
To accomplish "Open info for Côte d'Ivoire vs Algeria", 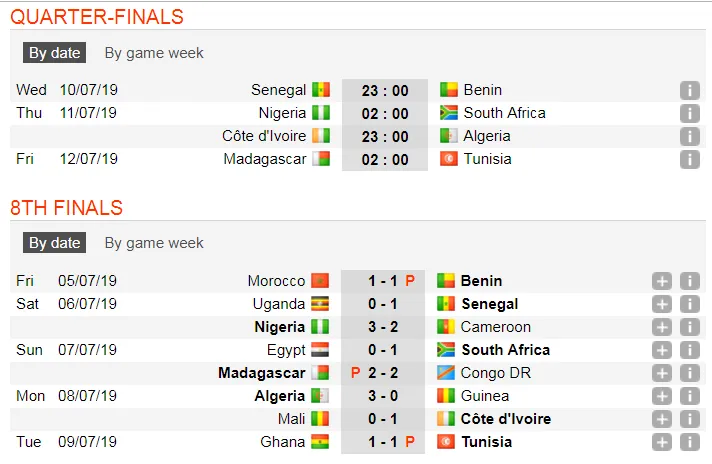I will click(689, 136).
